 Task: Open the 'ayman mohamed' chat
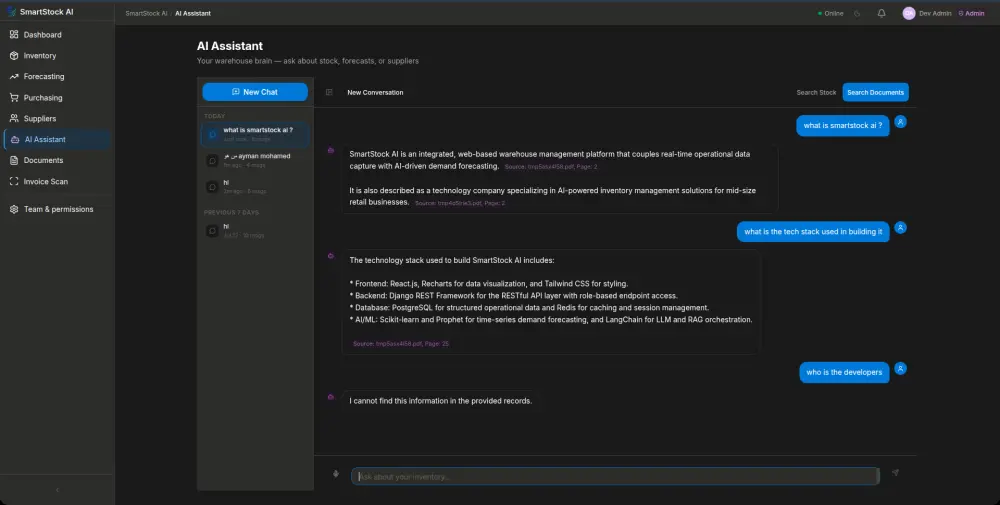pos(255,160)
